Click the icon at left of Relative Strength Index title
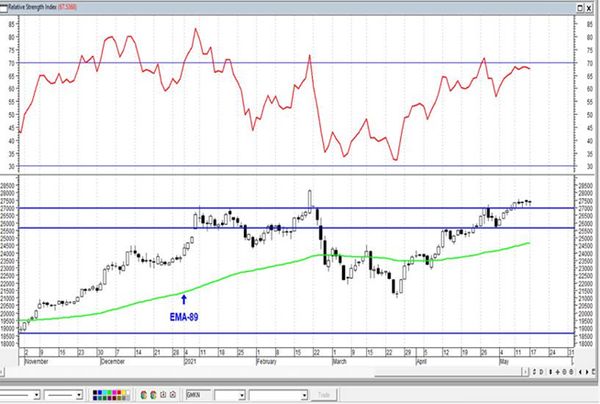This screenshot has height=404, width=600. click(x=3, y=8)
